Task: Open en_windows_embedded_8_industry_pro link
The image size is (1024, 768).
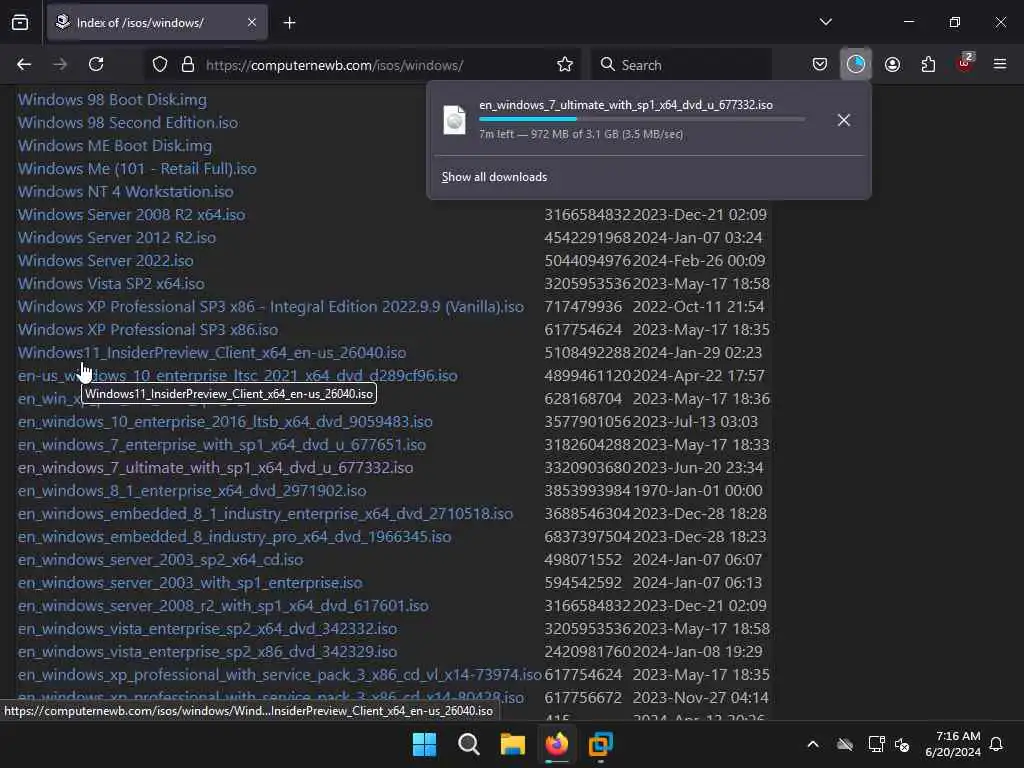Action: (x=234, y=537)
